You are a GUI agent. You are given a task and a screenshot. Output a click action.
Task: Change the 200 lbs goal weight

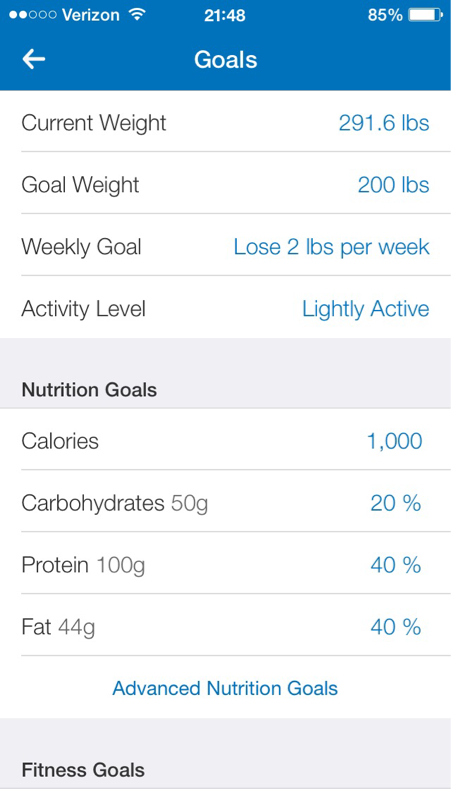[393, 185]
